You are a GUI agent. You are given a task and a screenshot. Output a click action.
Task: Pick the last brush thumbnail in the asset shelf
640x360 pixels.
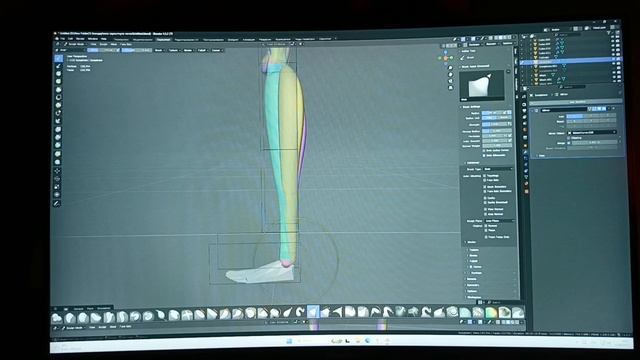(518, 313)
